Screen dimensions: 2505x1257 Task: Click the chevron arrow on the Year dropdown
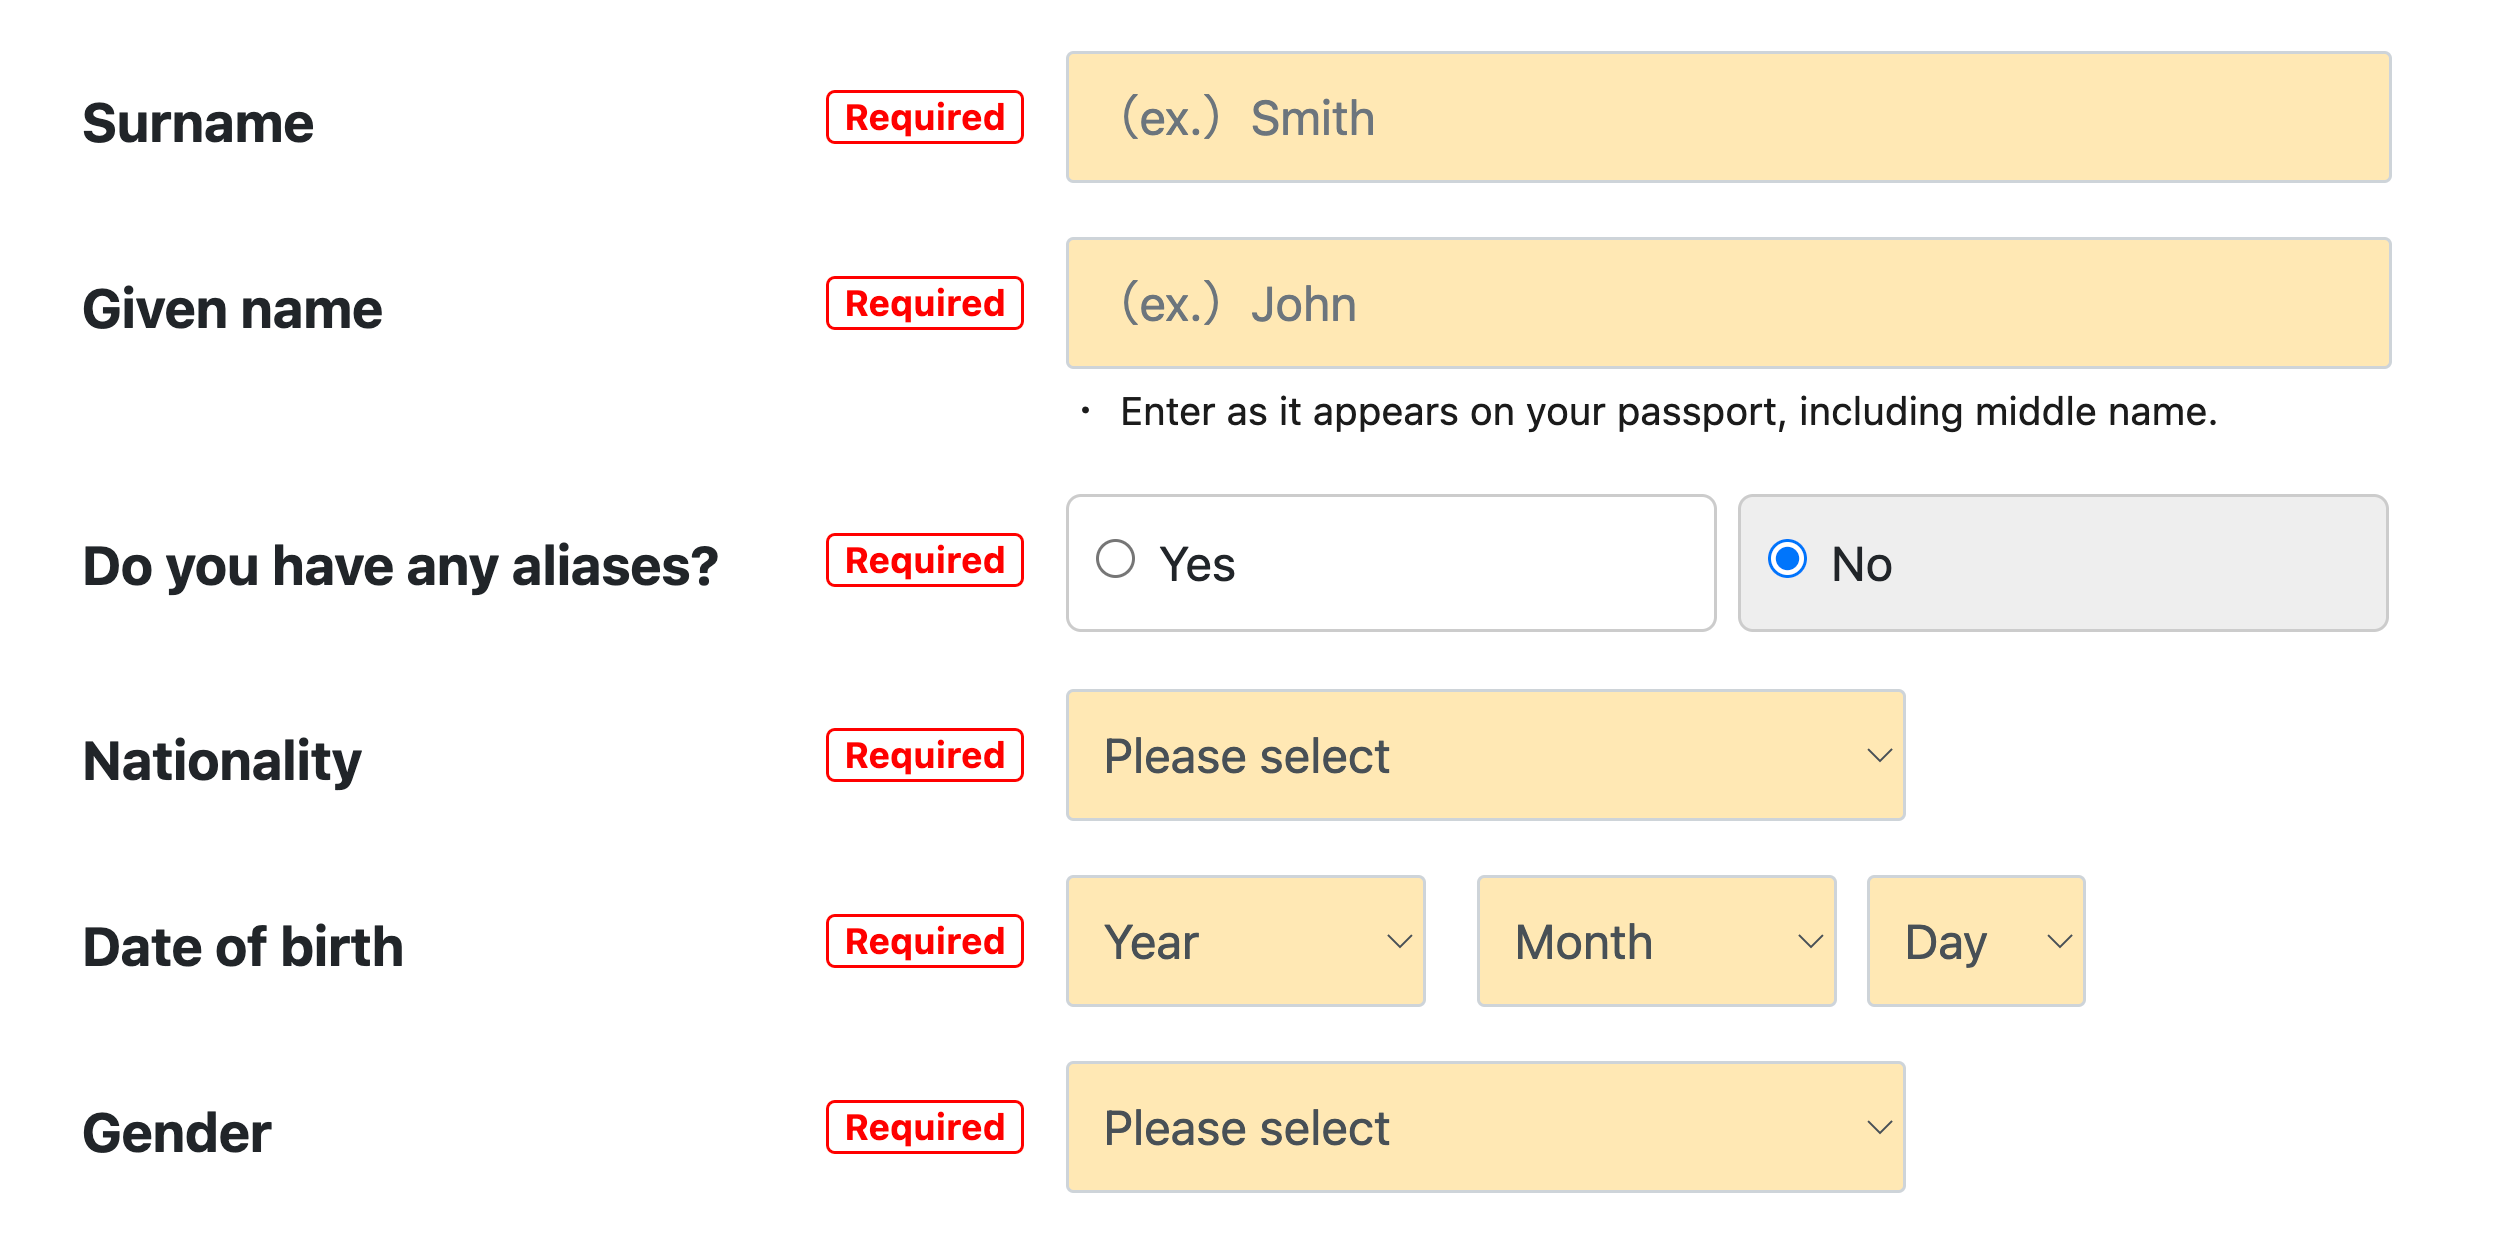pos(1399,941)
